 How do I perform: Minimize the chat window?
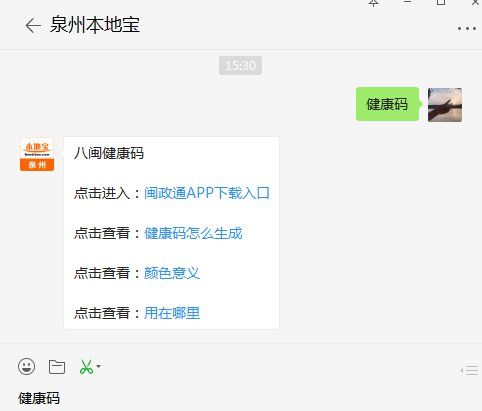click(x=407, y=2)
